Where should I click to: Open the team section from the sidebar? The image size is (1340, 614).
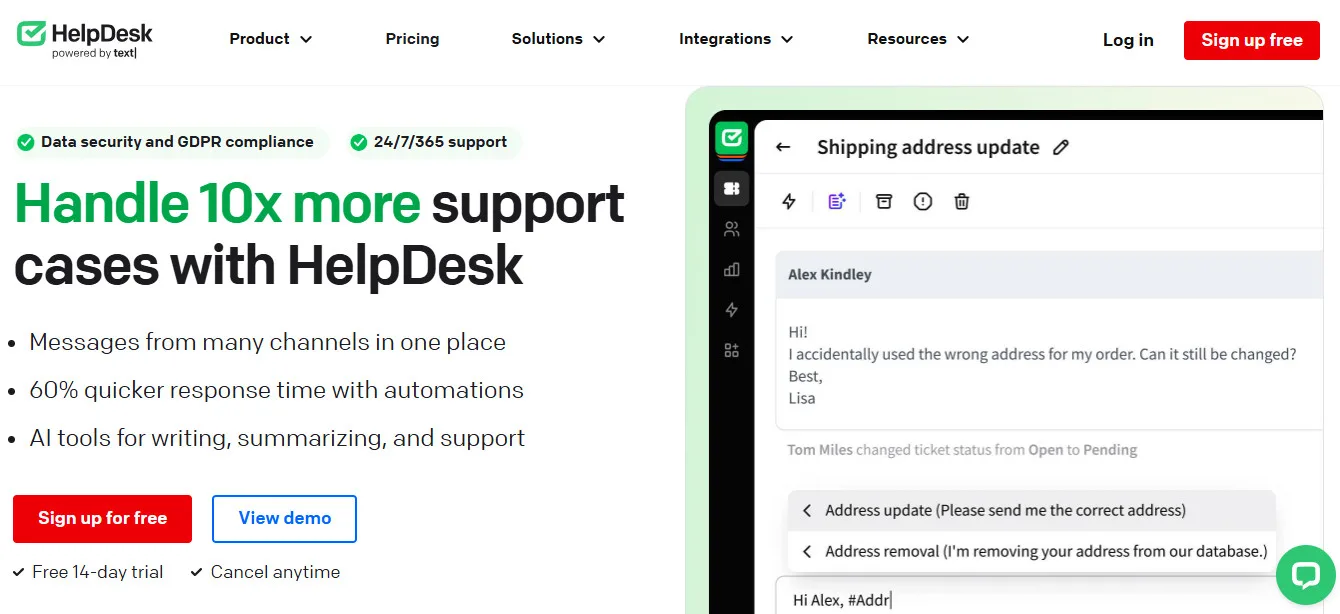(x=731, y=228)
